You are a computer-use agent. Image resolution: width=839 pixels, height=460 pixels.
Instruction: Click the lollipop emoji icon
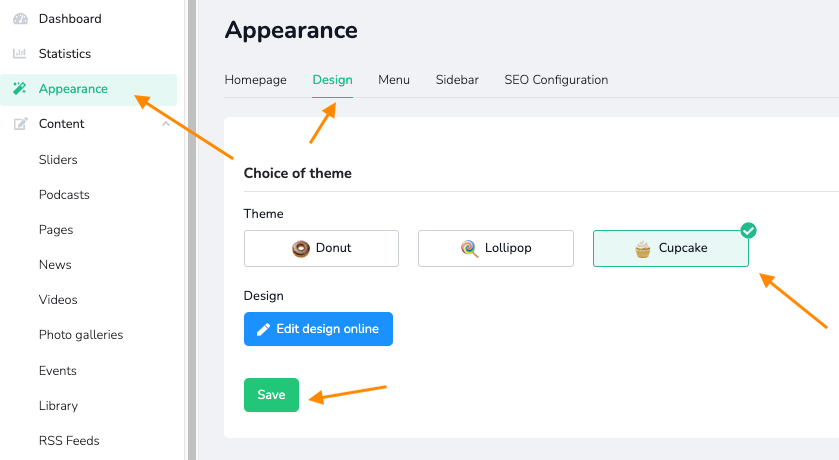469,248
